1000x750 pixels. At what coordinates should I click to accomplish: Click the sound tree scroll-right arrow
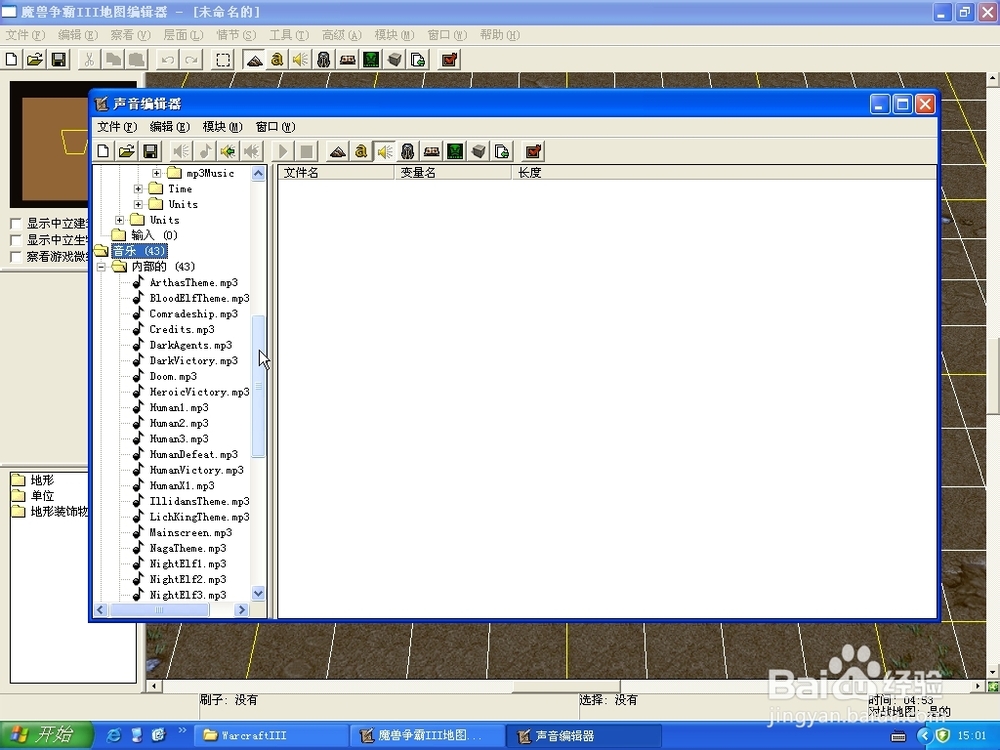pyautogui.click(x=241, y=610)
